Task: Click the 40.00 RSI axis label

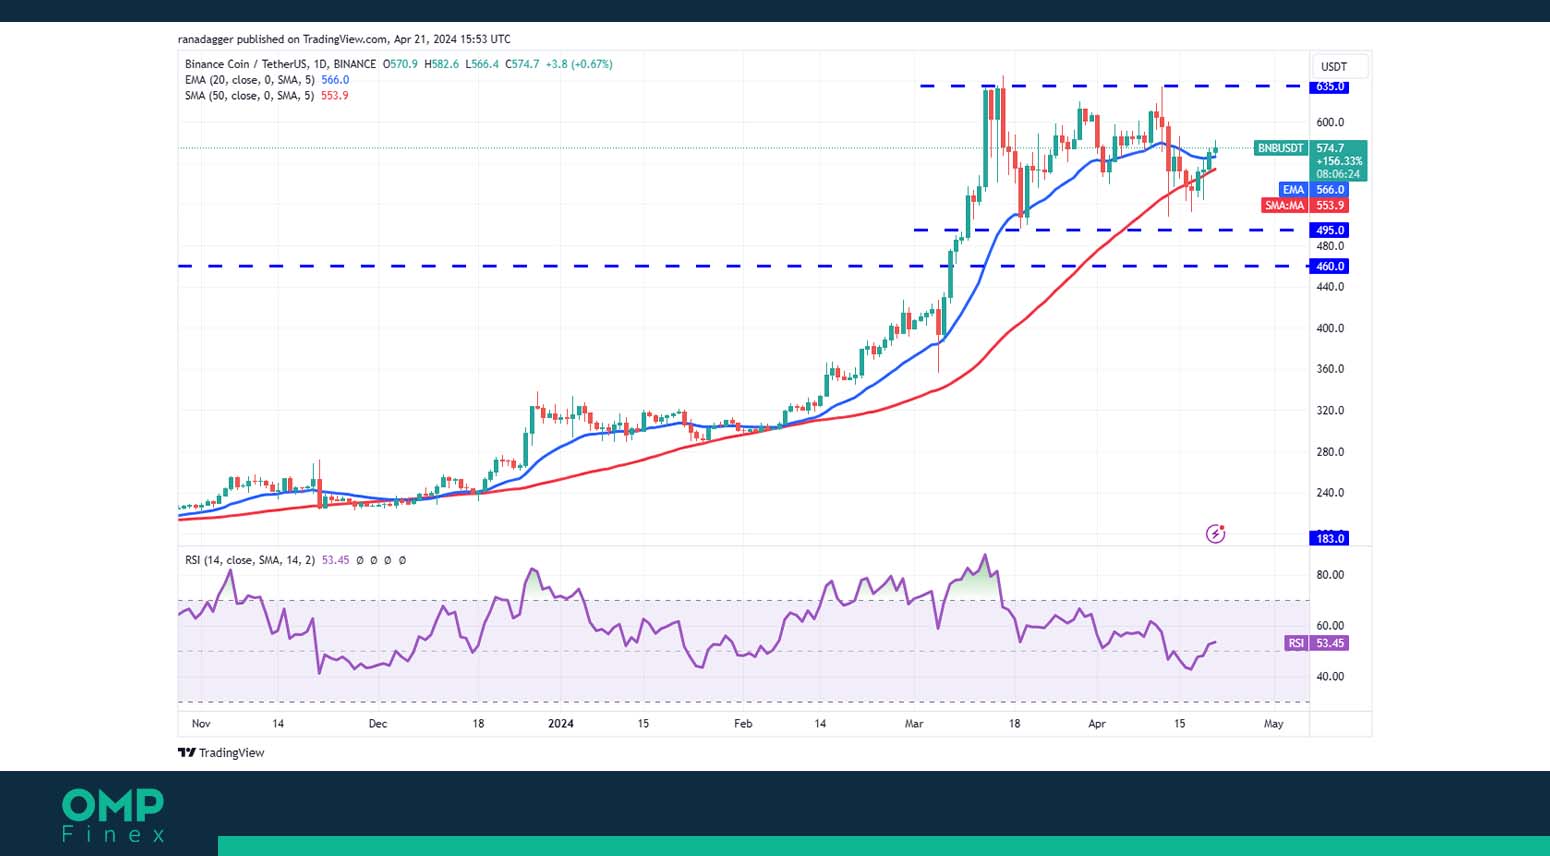Action: (x=1330, y=677)
